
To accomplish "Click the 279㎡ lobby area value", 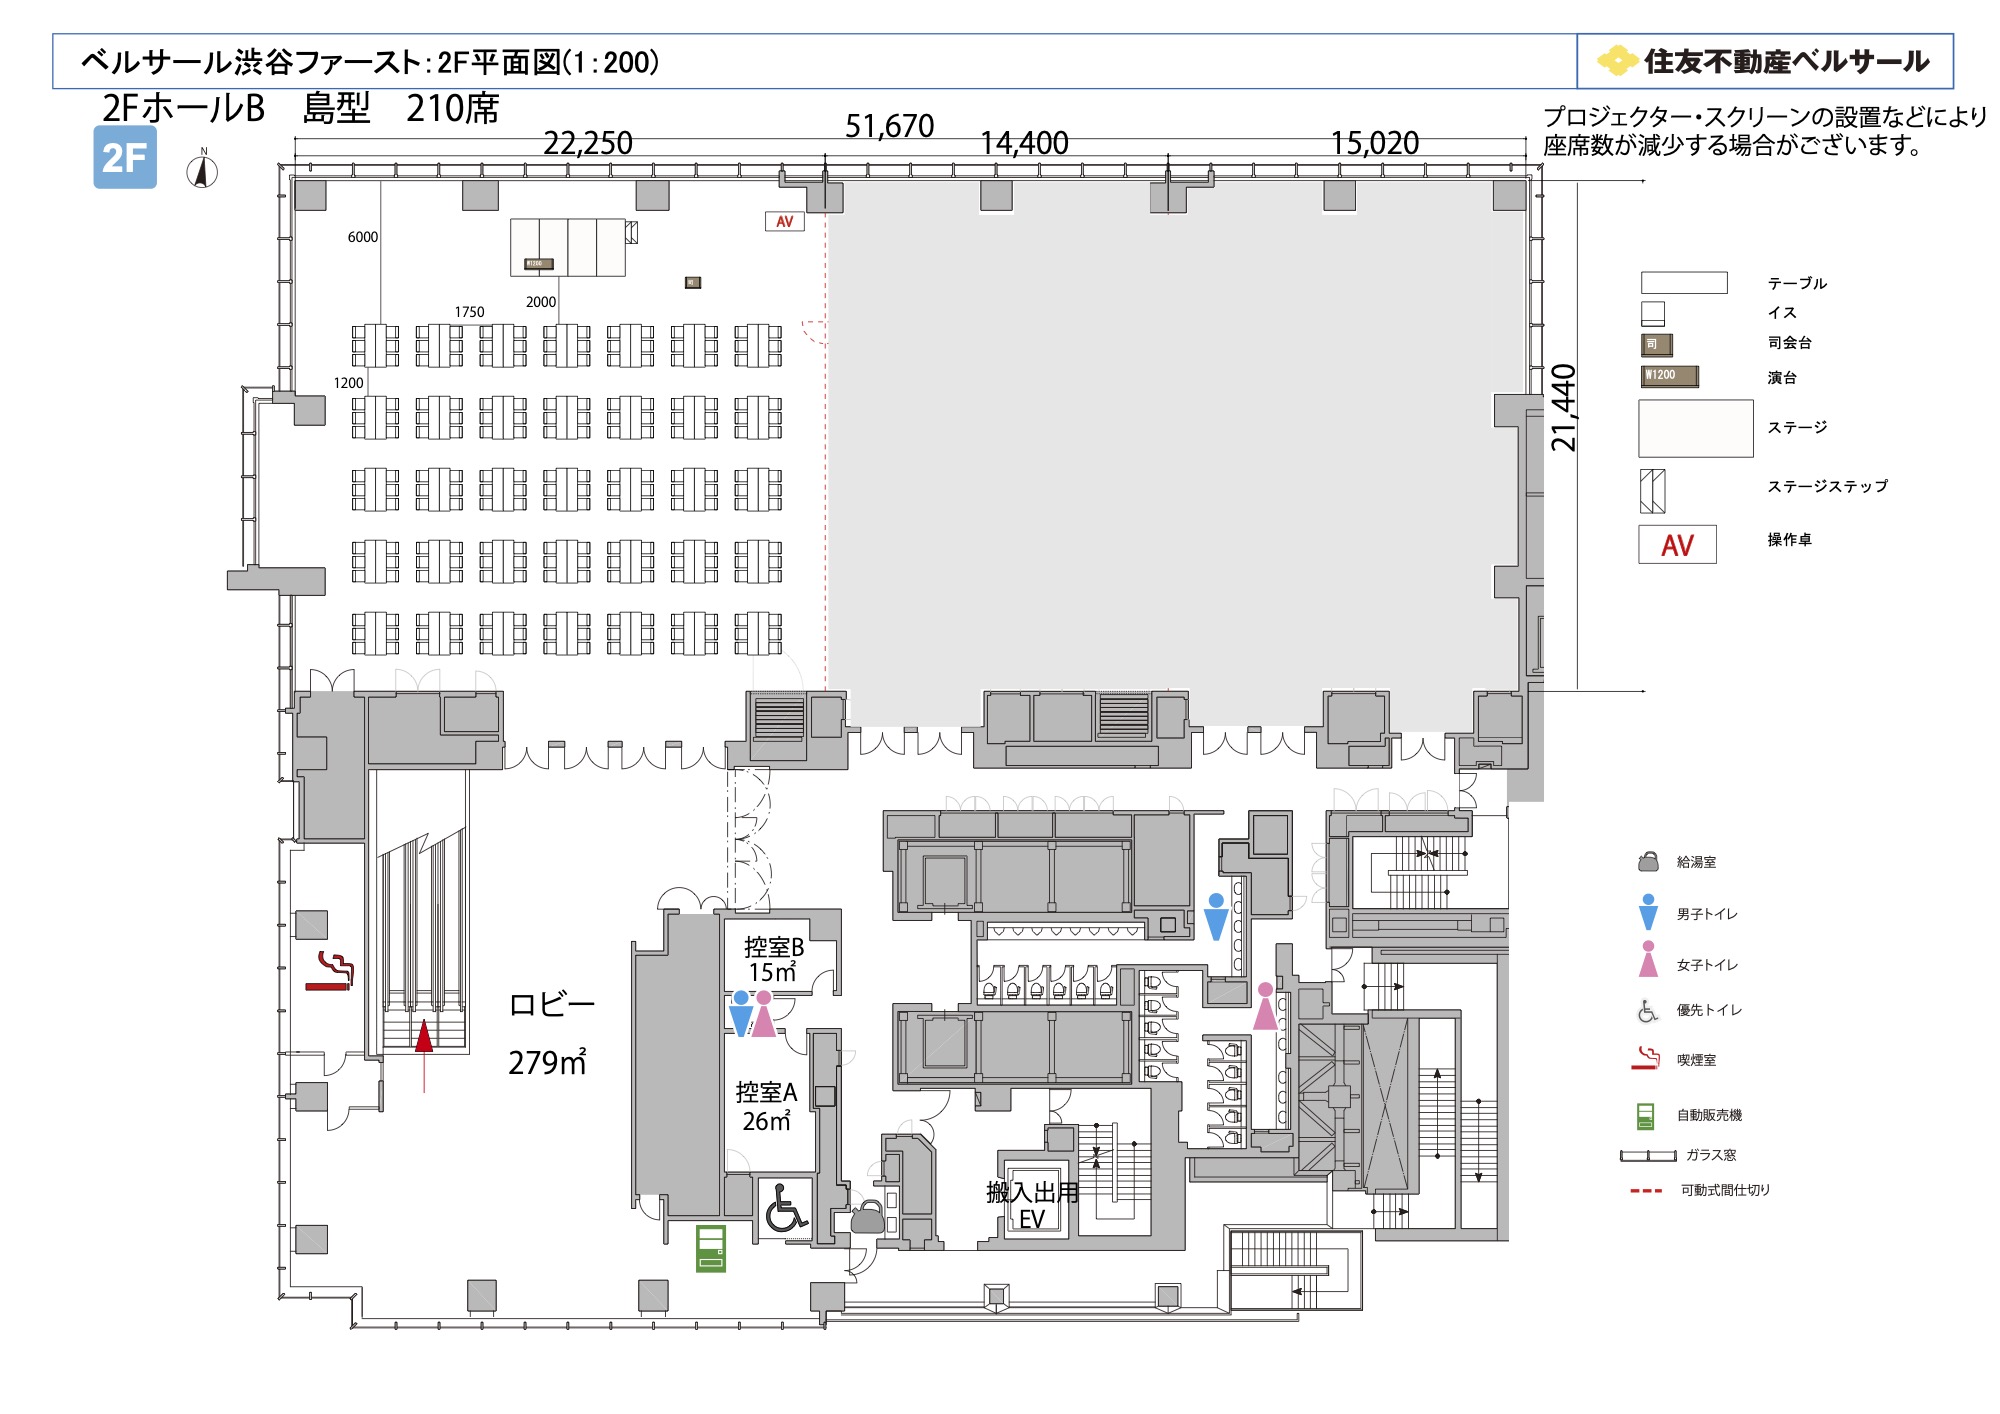I will click(x=547, y=1061).
